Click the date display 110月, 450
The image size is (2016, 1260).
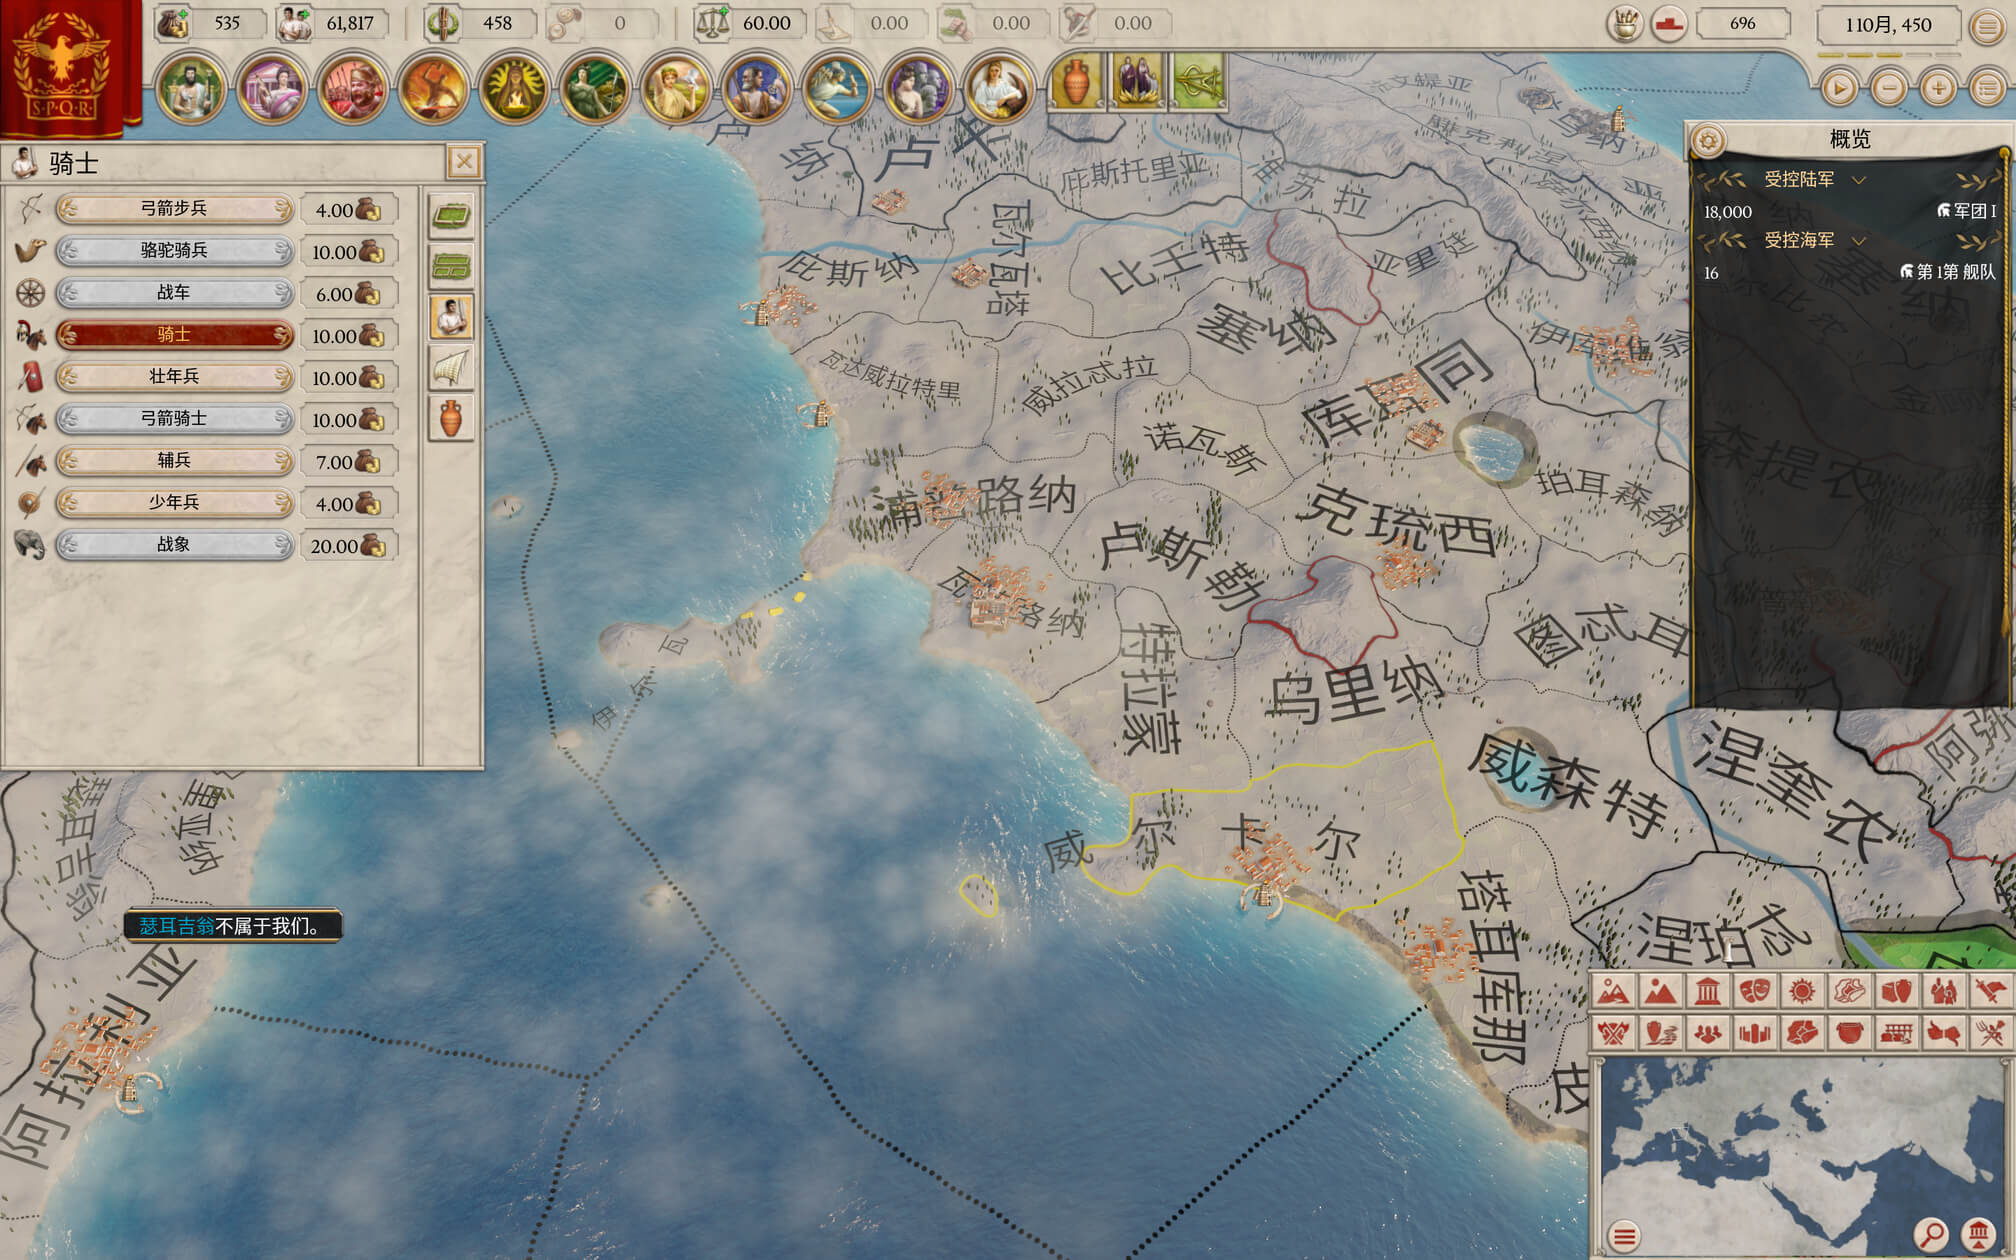pos(1888,25)
